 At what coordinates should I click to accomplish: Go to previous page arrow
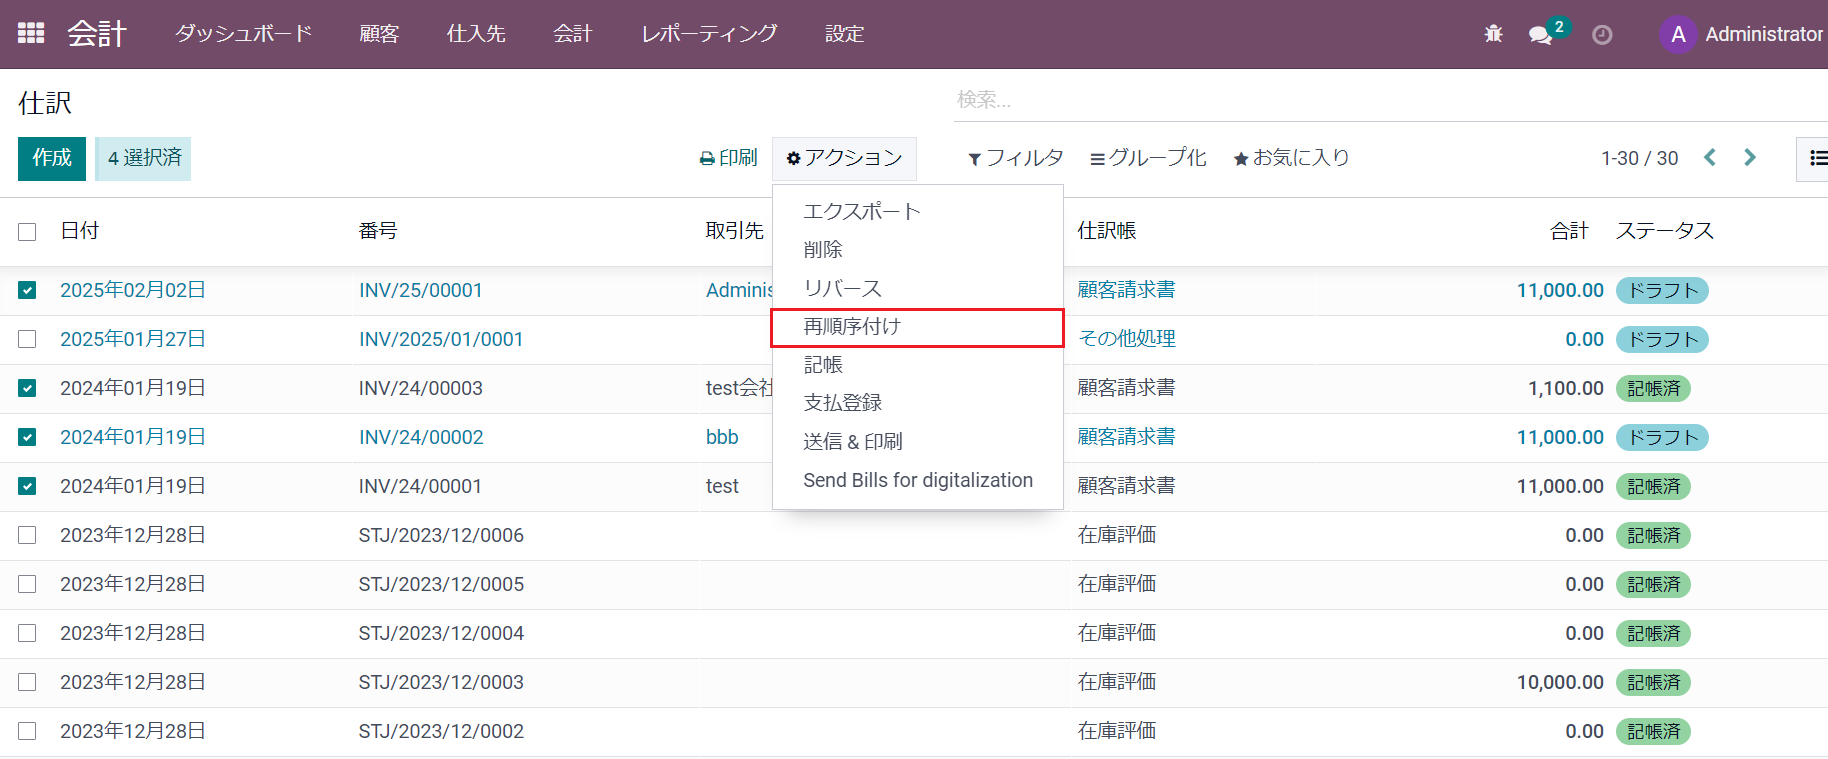click(1710, 158)
